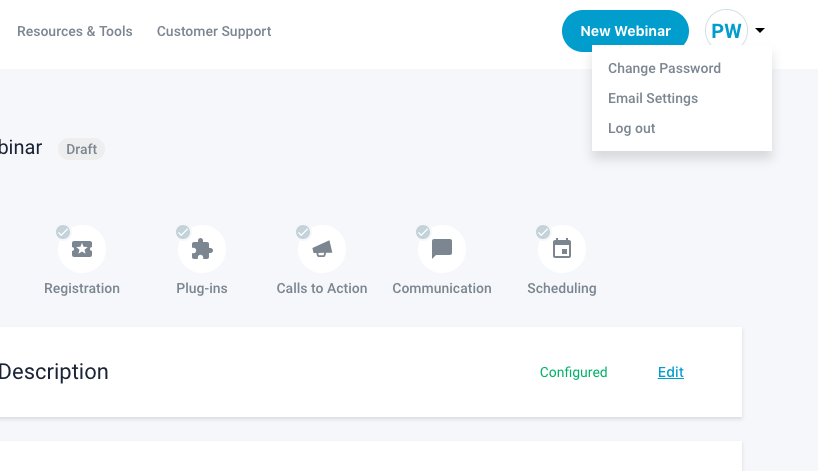Collapse the account dropdown arrow

760,31
